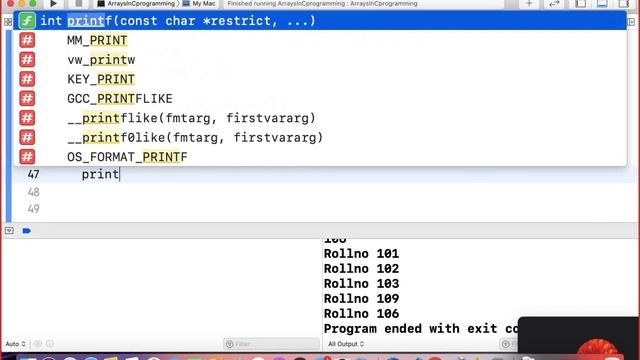Hide the debug area using bar icon
Image resolution: width=640 pixels, height=360 pixels.
tap(9, 231)
